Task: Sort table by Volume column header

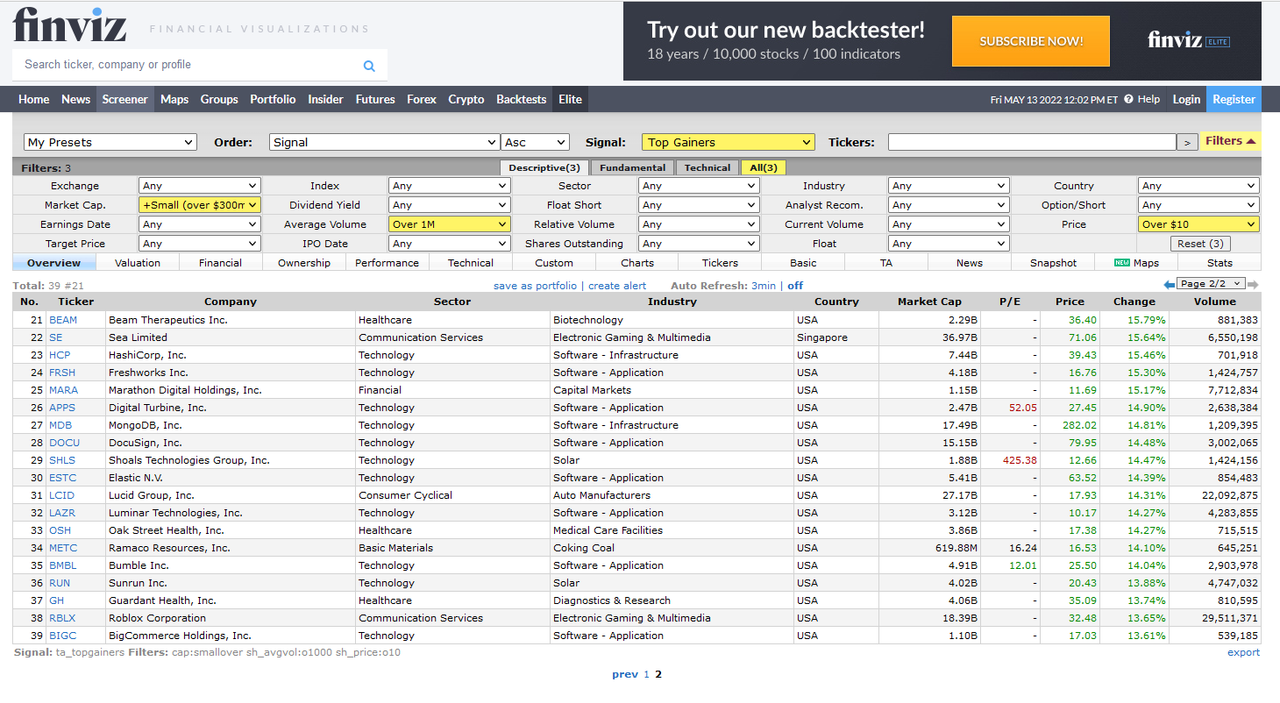Action: (x=1214, y=301)
